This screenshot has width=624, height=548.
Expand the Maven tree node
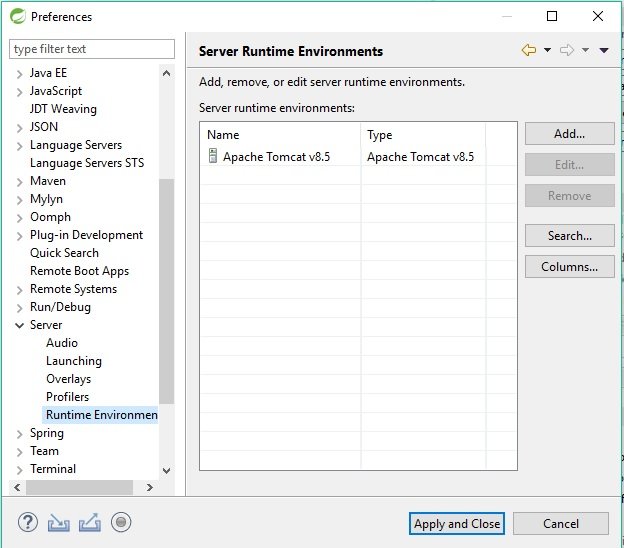point(20,182)
